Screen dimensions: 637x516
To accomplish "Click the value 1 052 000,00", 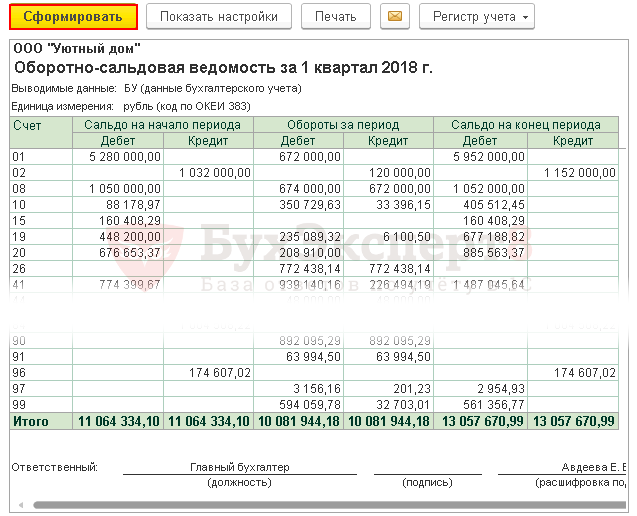I will click(489, 189).
